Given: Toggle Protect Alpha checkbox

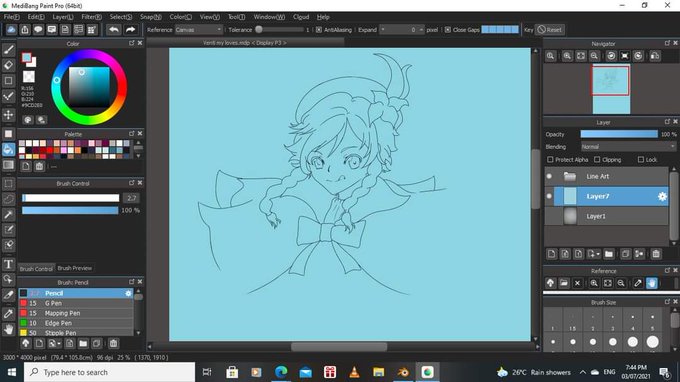Looking at the screenshot, I should tap(550, 160).
